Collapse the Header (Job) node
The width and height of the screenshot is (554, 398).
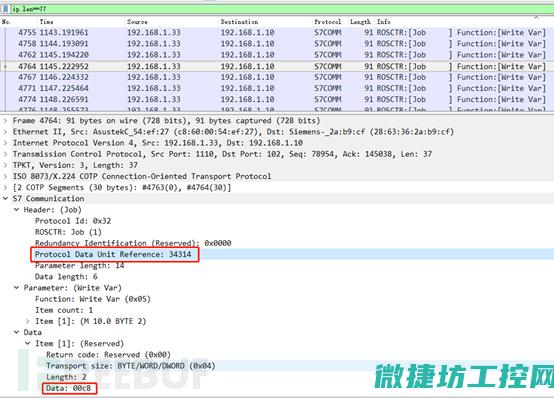(17, 210)
